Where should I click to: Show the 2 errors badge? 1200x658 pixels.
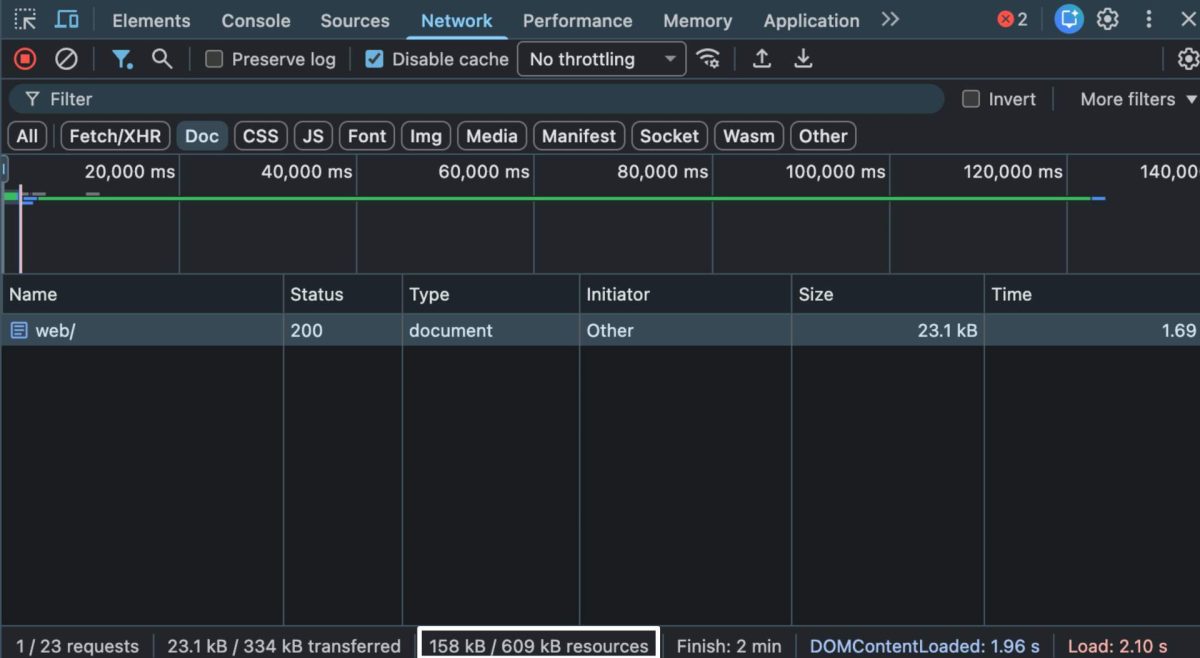pos(1012,19)
